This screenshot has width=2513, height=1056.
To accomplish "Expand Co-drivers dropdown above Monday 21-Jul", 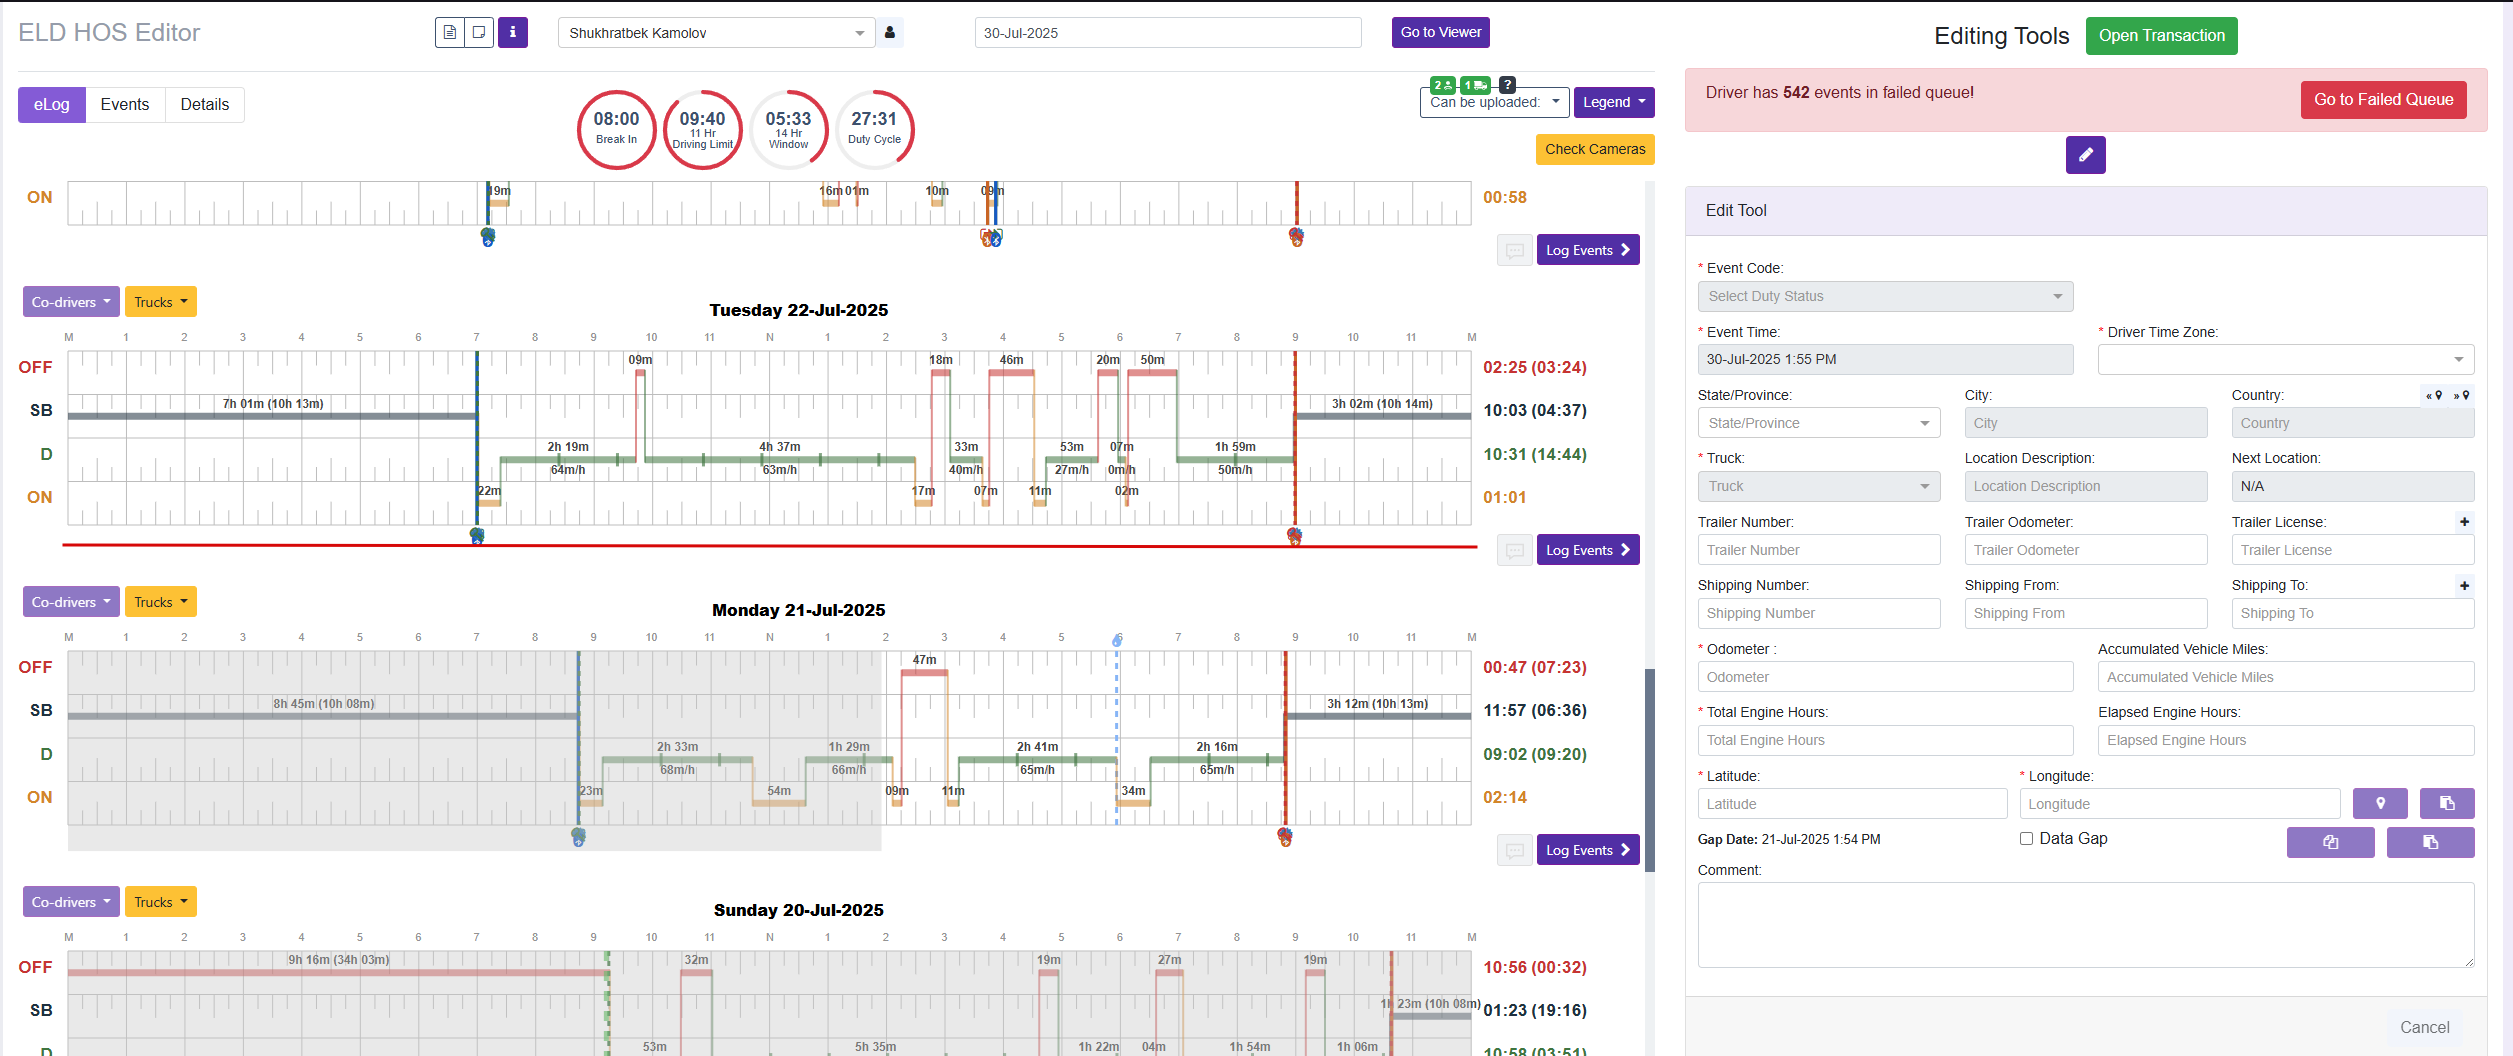I will click(x=71, y=601).
